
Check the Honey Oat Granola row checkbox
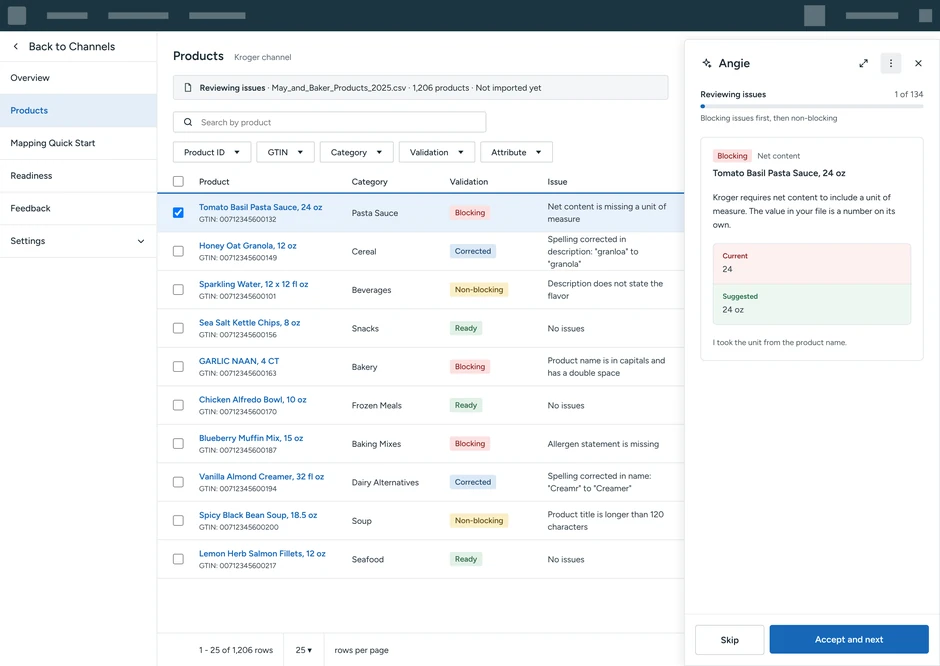click(x=178, y=251)
